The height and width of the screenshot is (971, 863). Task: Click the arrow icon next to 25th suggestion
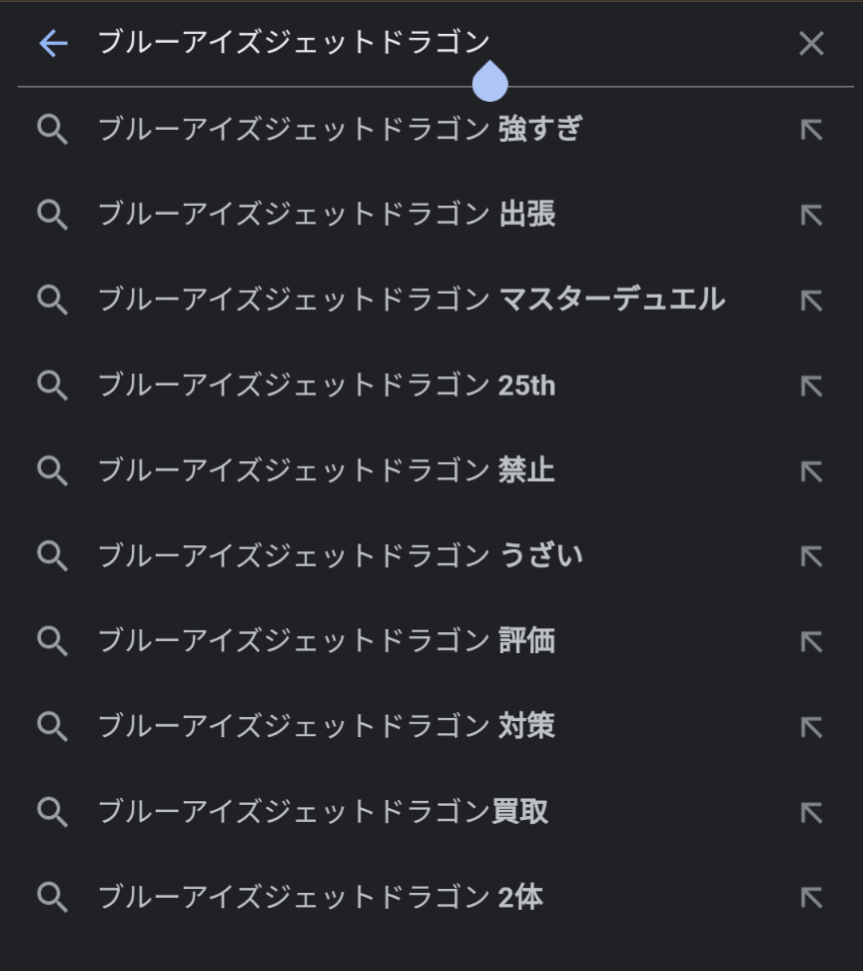pyautogui.click(x=811, y=386)
